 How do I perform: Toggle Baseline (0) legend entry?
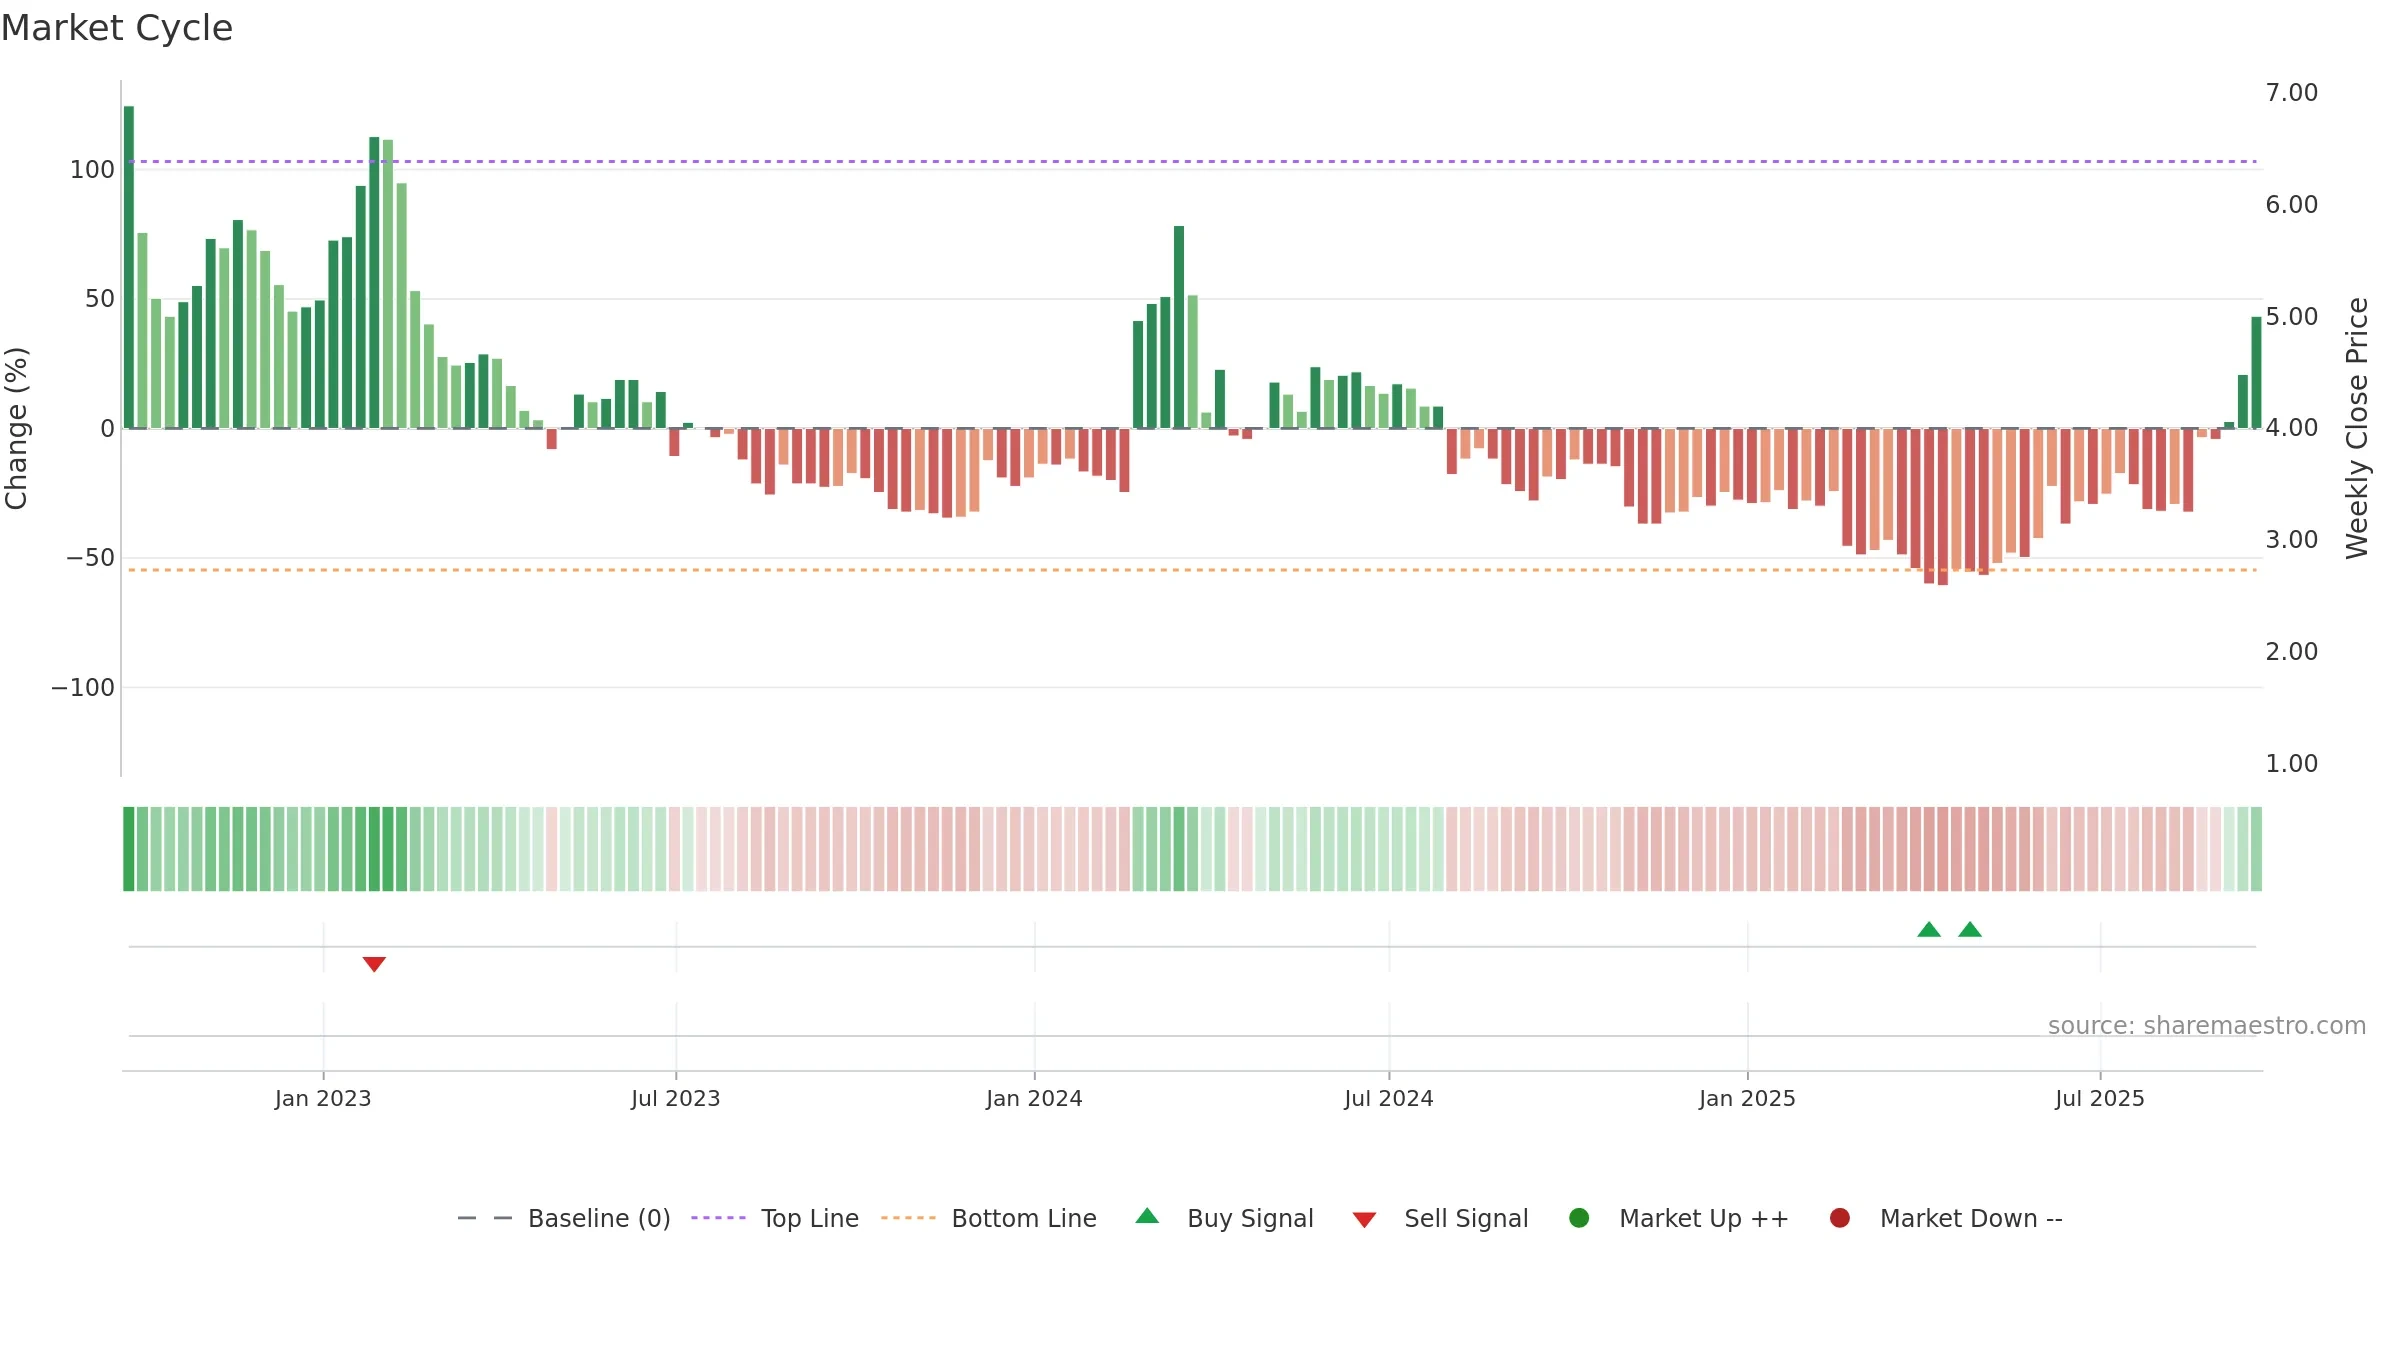pyautogui.click(x=564, y=1218)
